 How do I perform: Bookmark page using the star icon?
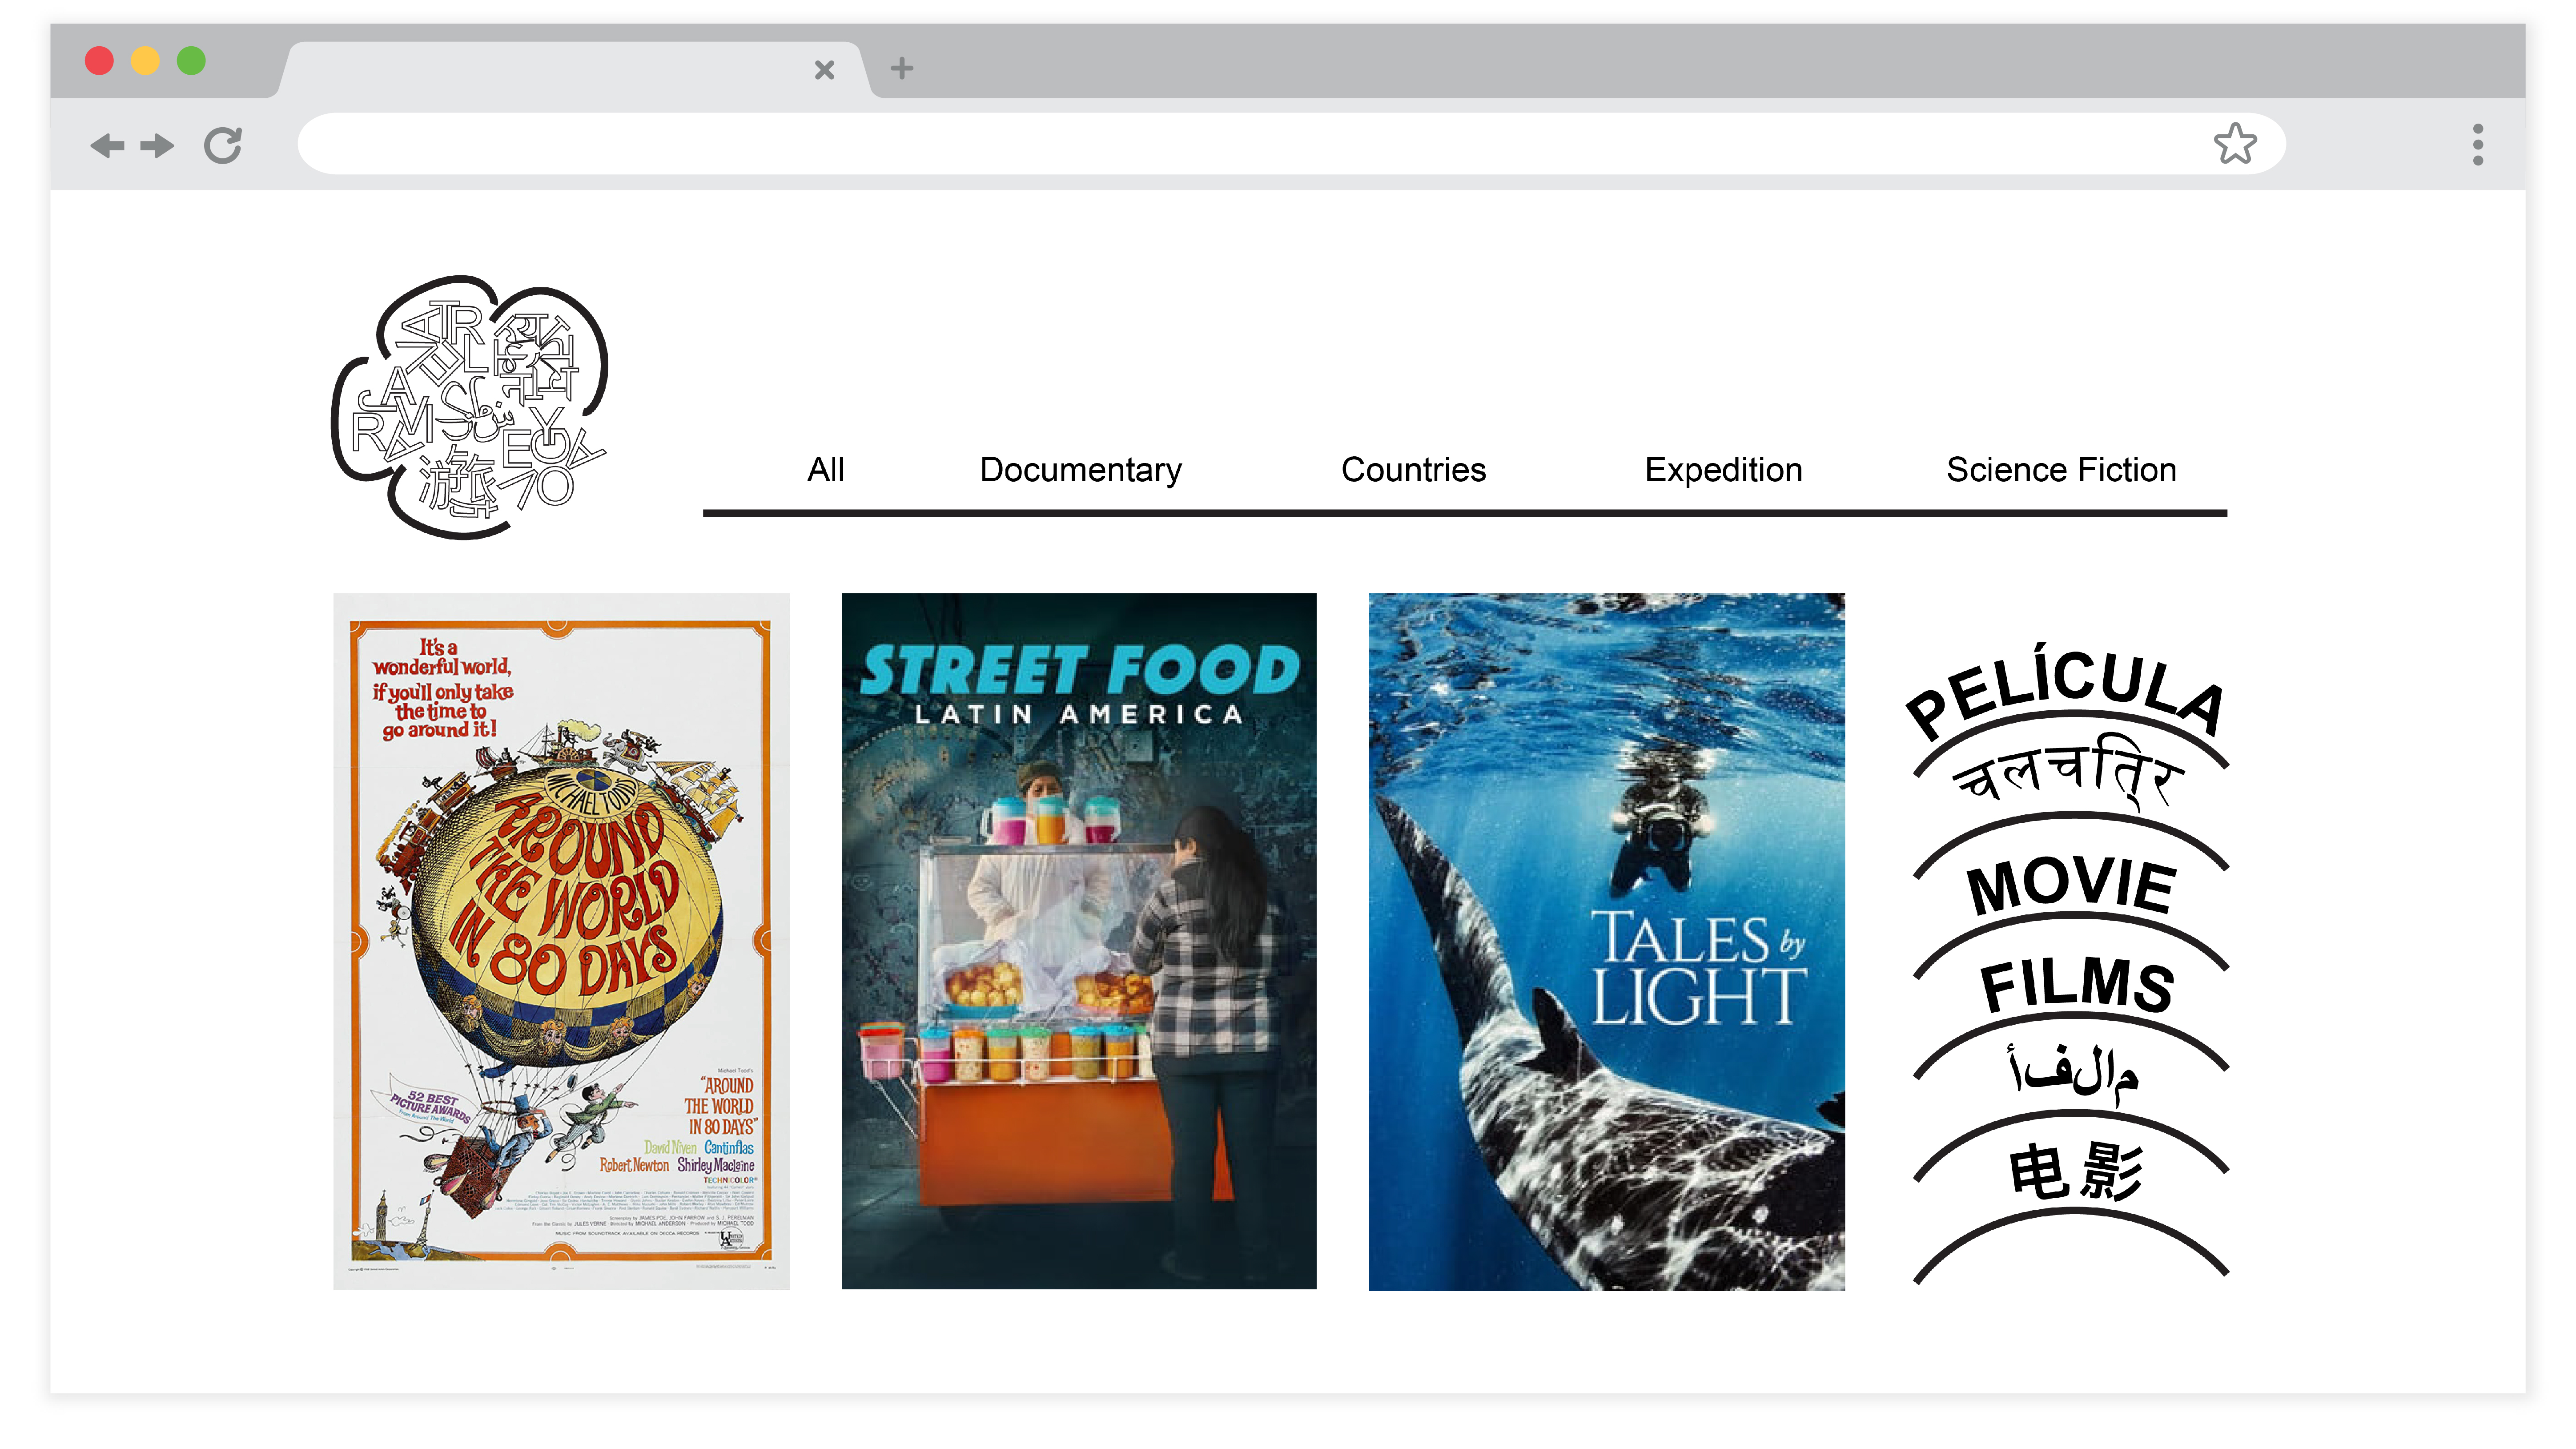(2234, 144)
